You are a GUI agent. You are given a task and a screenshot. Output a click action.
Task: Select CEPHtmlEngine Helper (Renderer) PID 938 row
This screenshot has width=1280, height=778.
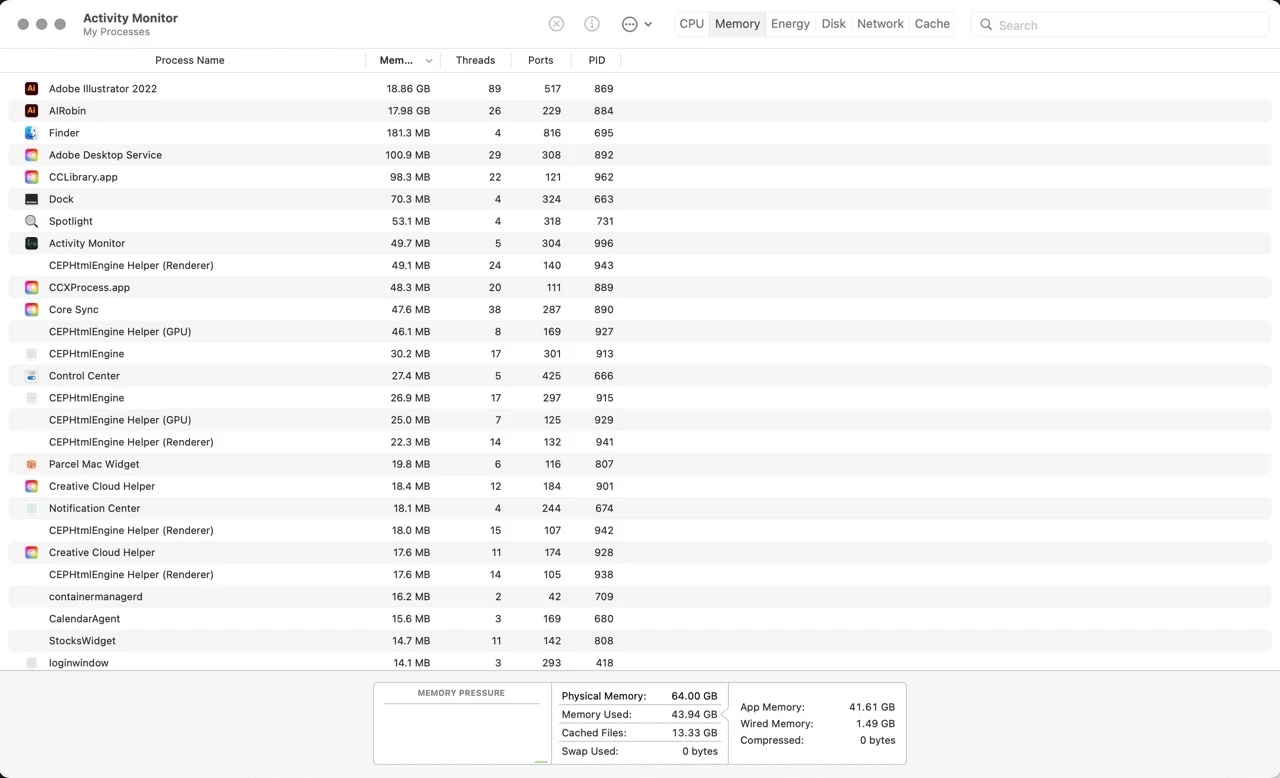click(x=640, y=575)
